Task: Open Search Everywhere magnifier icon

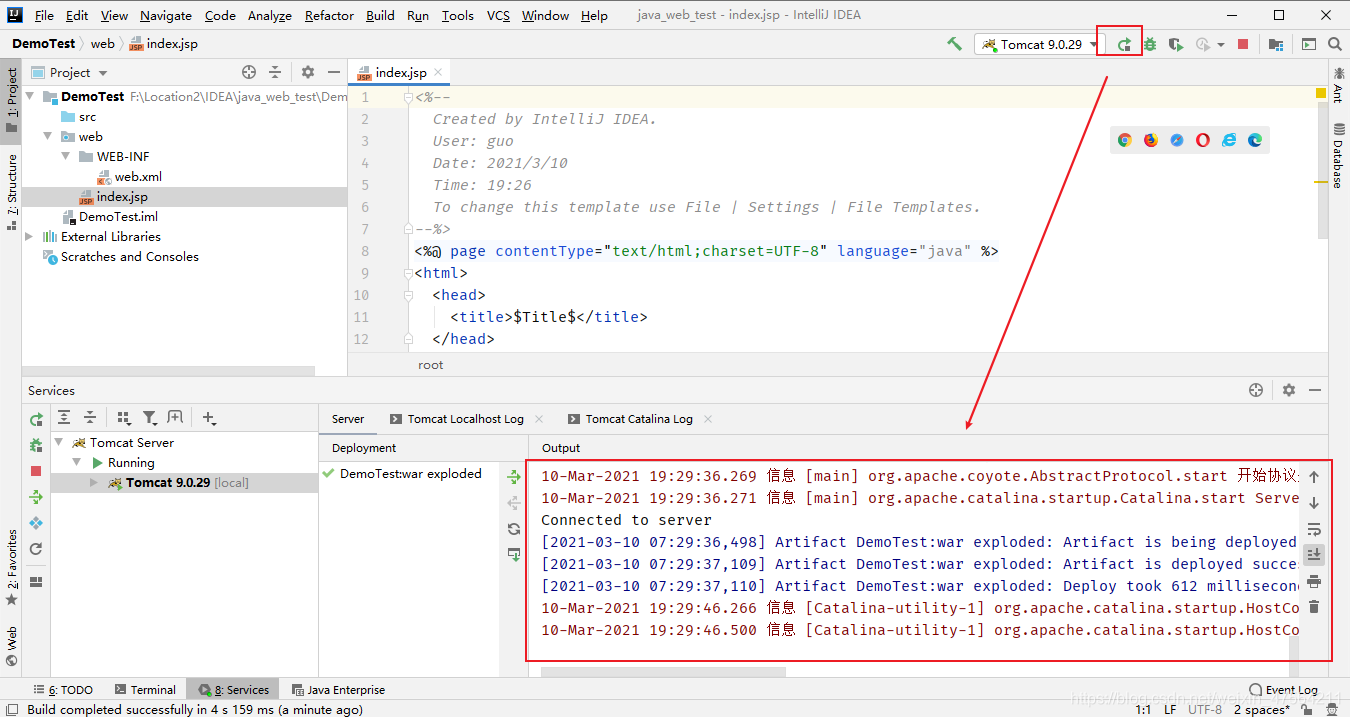Action: coord(1334,44)
